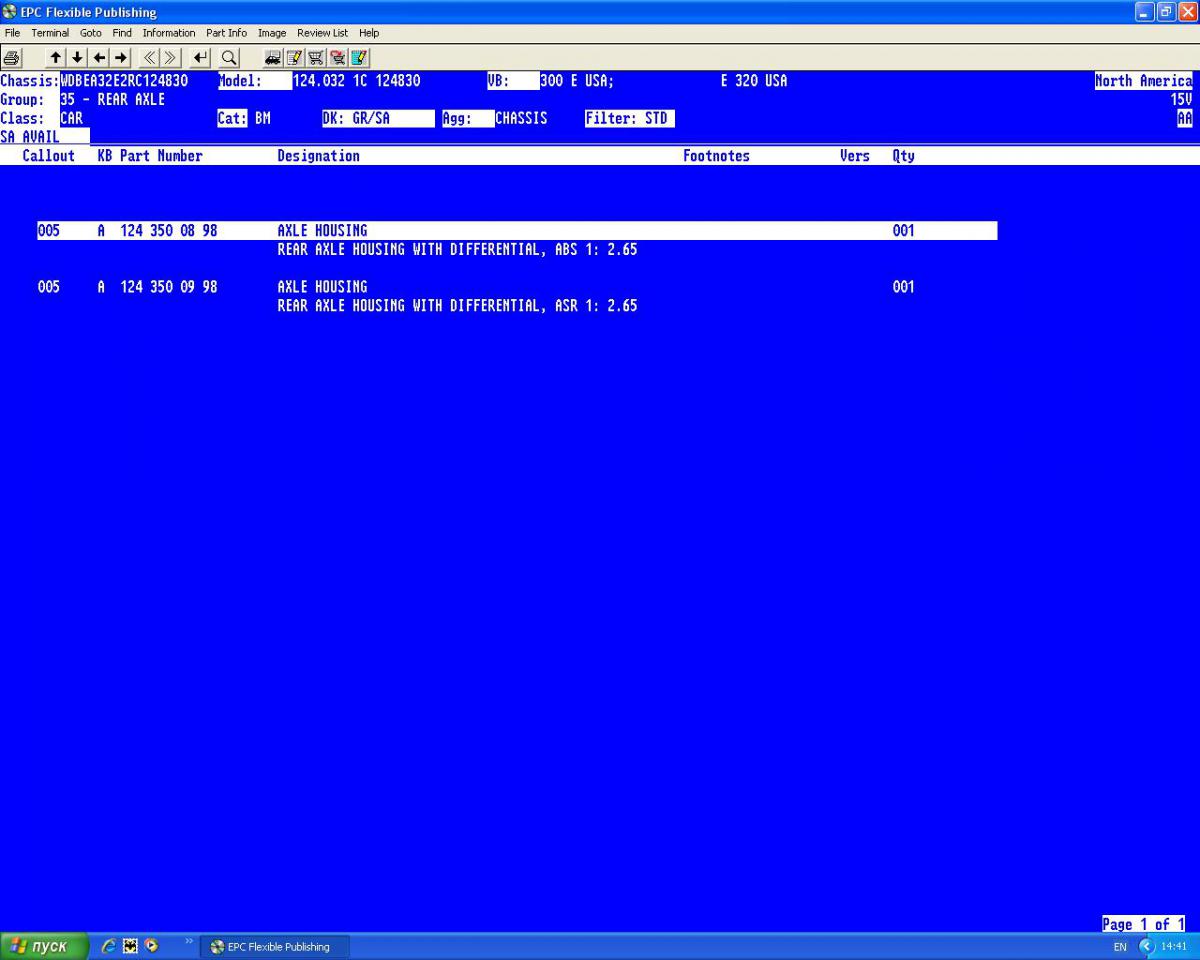
Task: Open the Terminal menu
Action: point(50,33)
